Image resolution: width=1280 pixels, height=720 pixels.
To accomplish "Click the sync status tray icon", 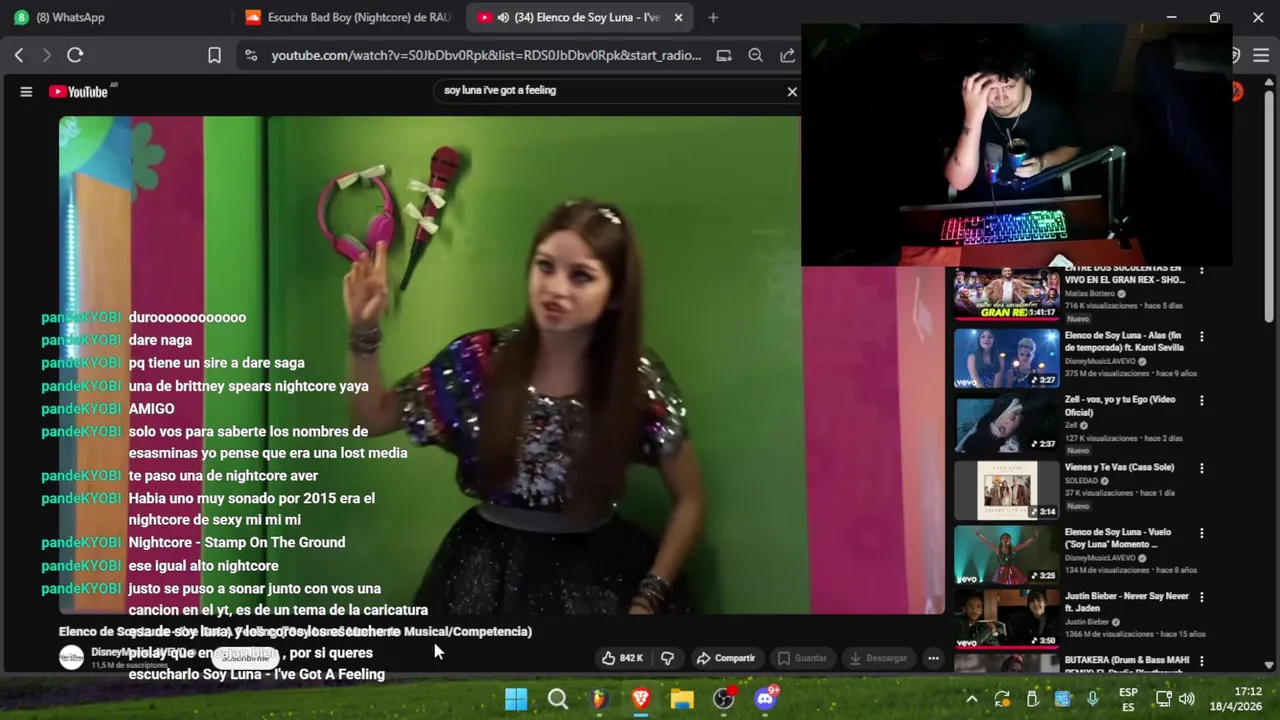I will 1002,699.
